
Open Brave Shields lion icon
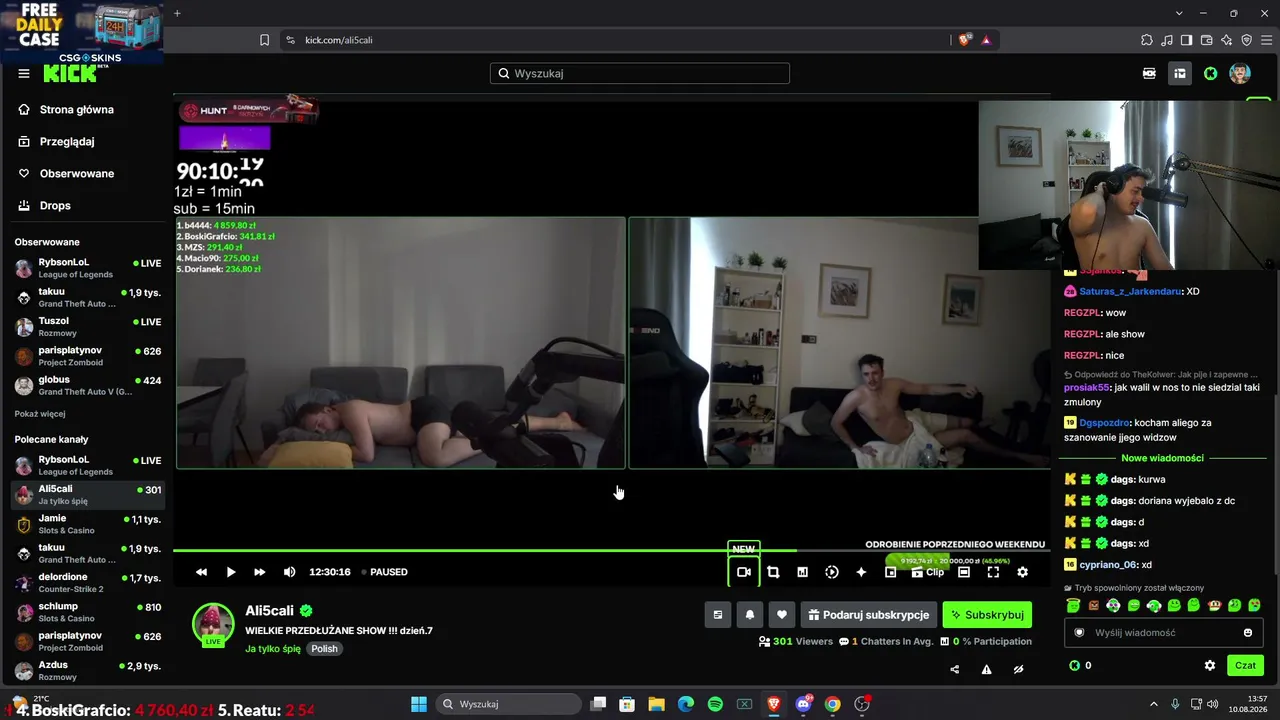964,40
